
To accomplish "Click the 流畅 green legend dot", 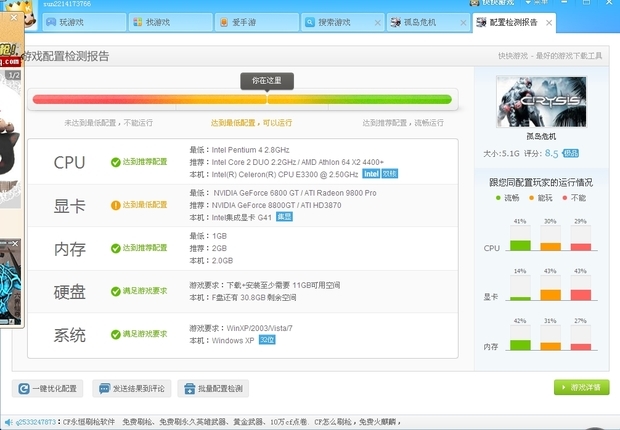I will pyautogui.click(x=498, y=198).
